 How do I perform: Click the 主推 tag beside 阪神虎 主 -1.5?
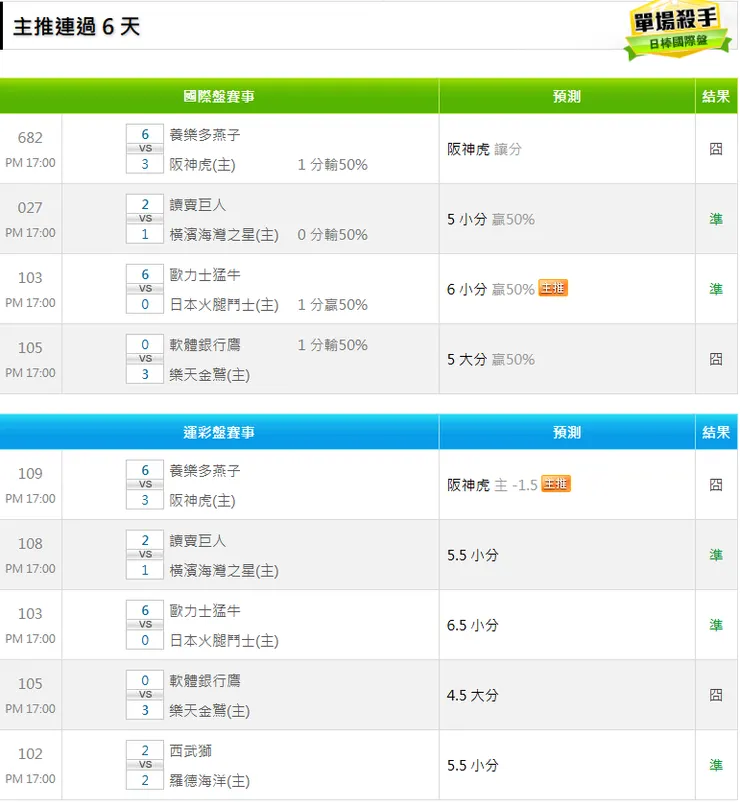556,484
